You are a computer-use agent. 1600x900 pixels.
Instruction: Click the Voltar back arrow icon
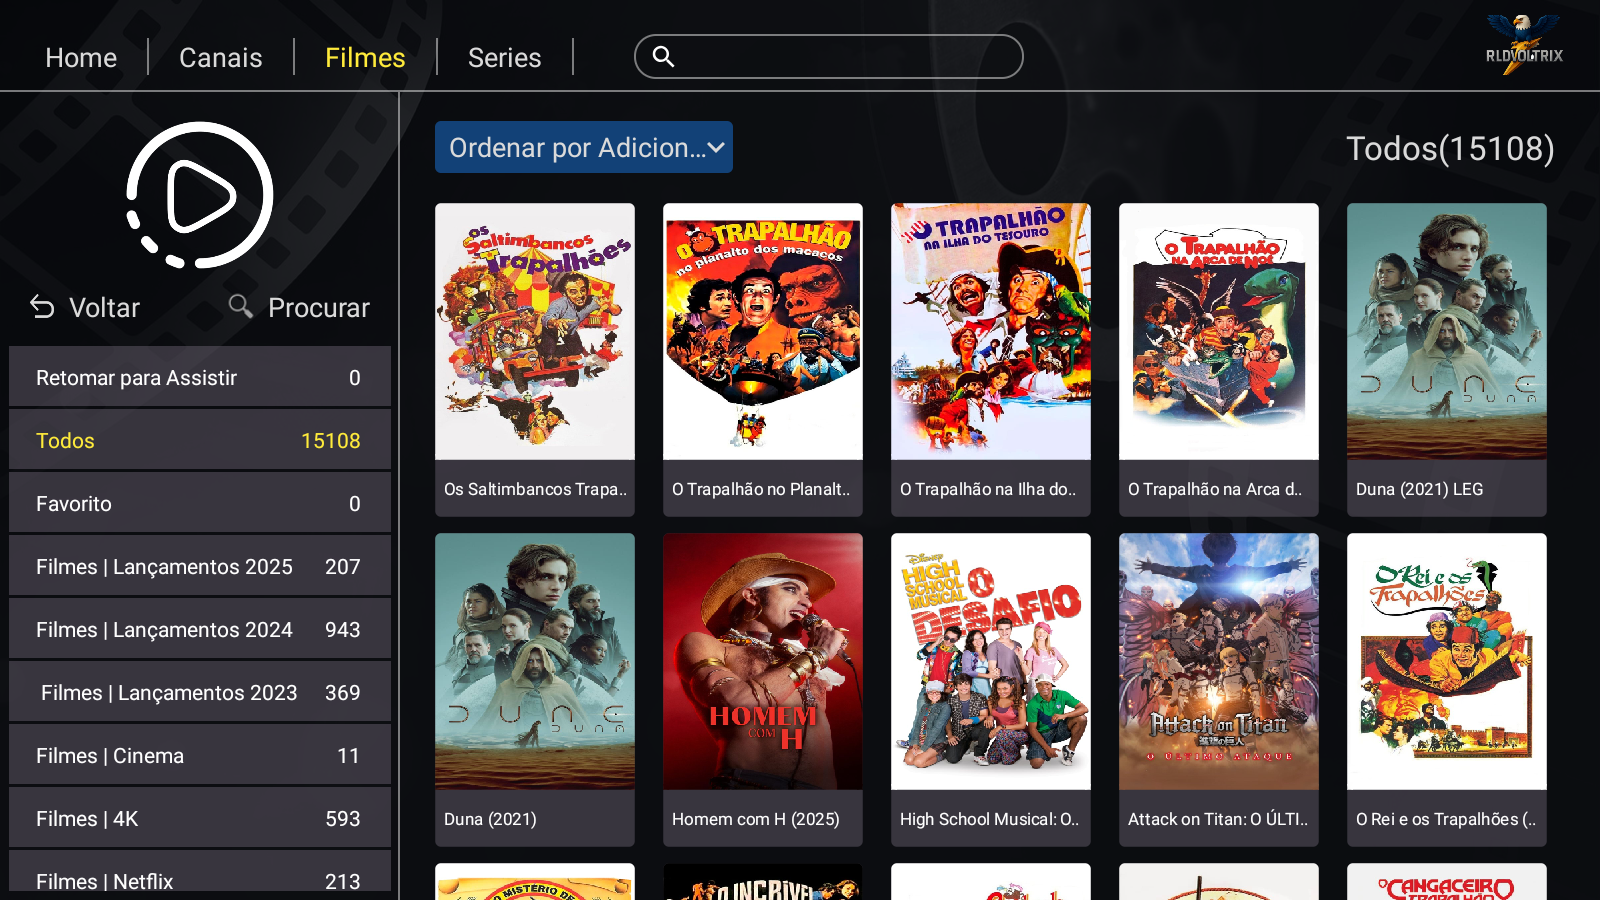click(x=42, y=307)
